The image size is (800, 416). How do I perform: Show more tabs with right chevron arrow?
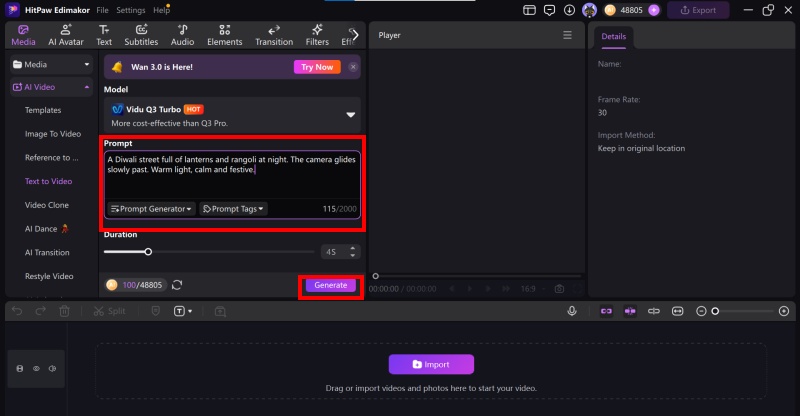356,35
